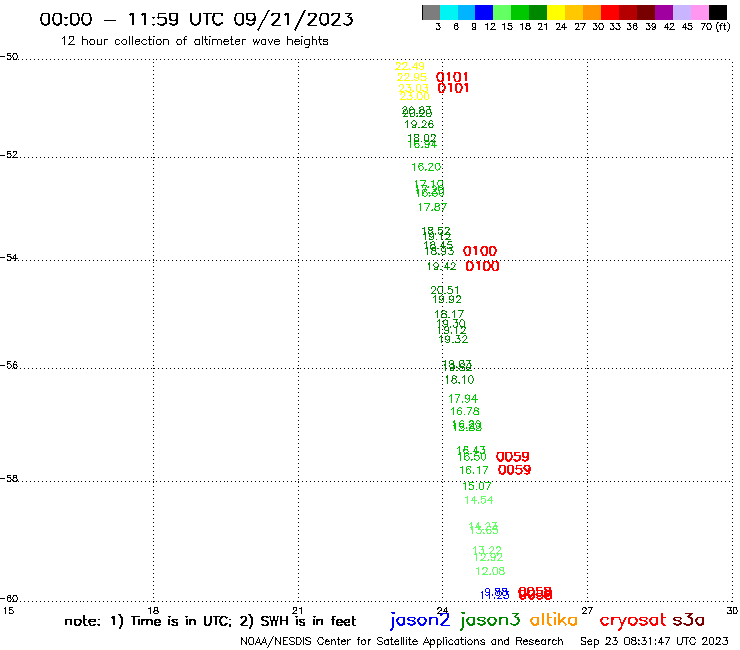Click the '12 hour collection of altimeter wave heights' subtitle
The image size is (740, 650).
pos(194,41)
